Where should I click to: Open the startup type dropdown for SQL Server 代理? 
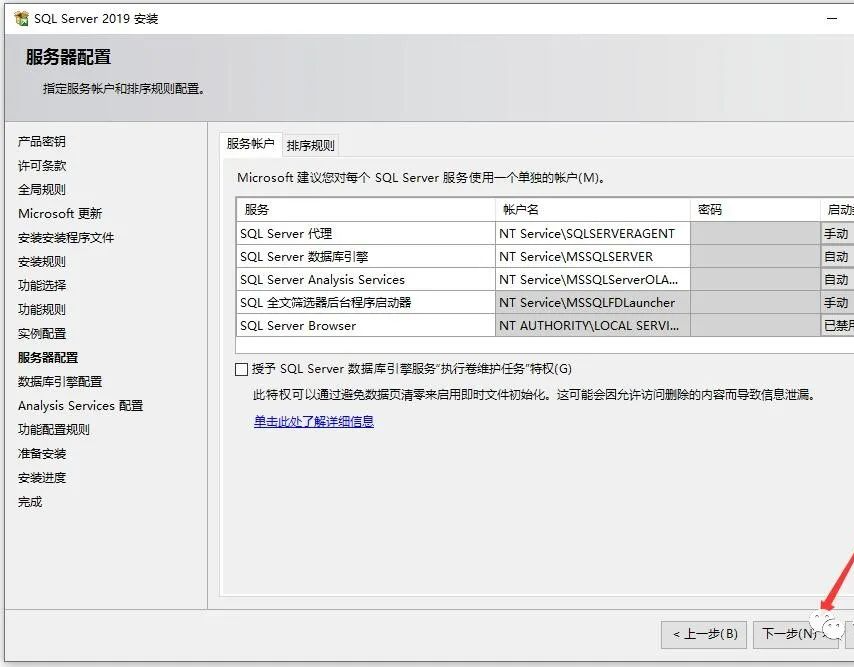[838, 233]
